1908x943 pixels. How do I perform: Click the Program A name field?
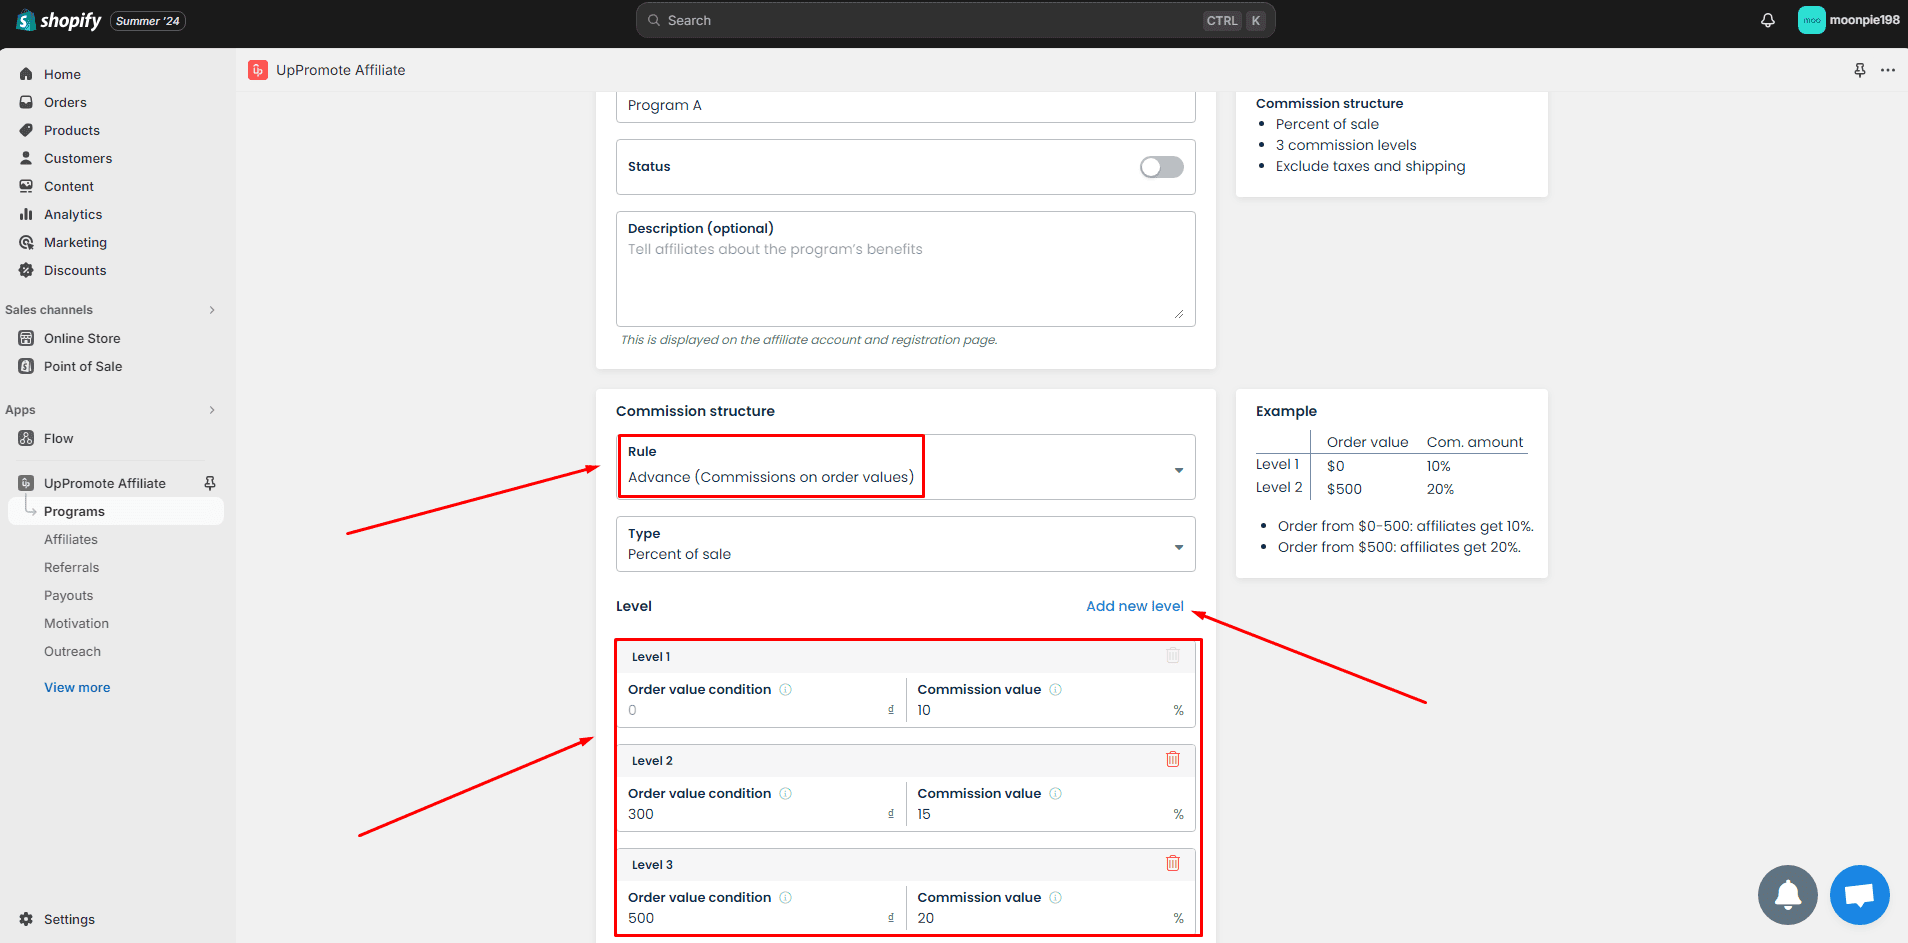click(x=906, y=105)
